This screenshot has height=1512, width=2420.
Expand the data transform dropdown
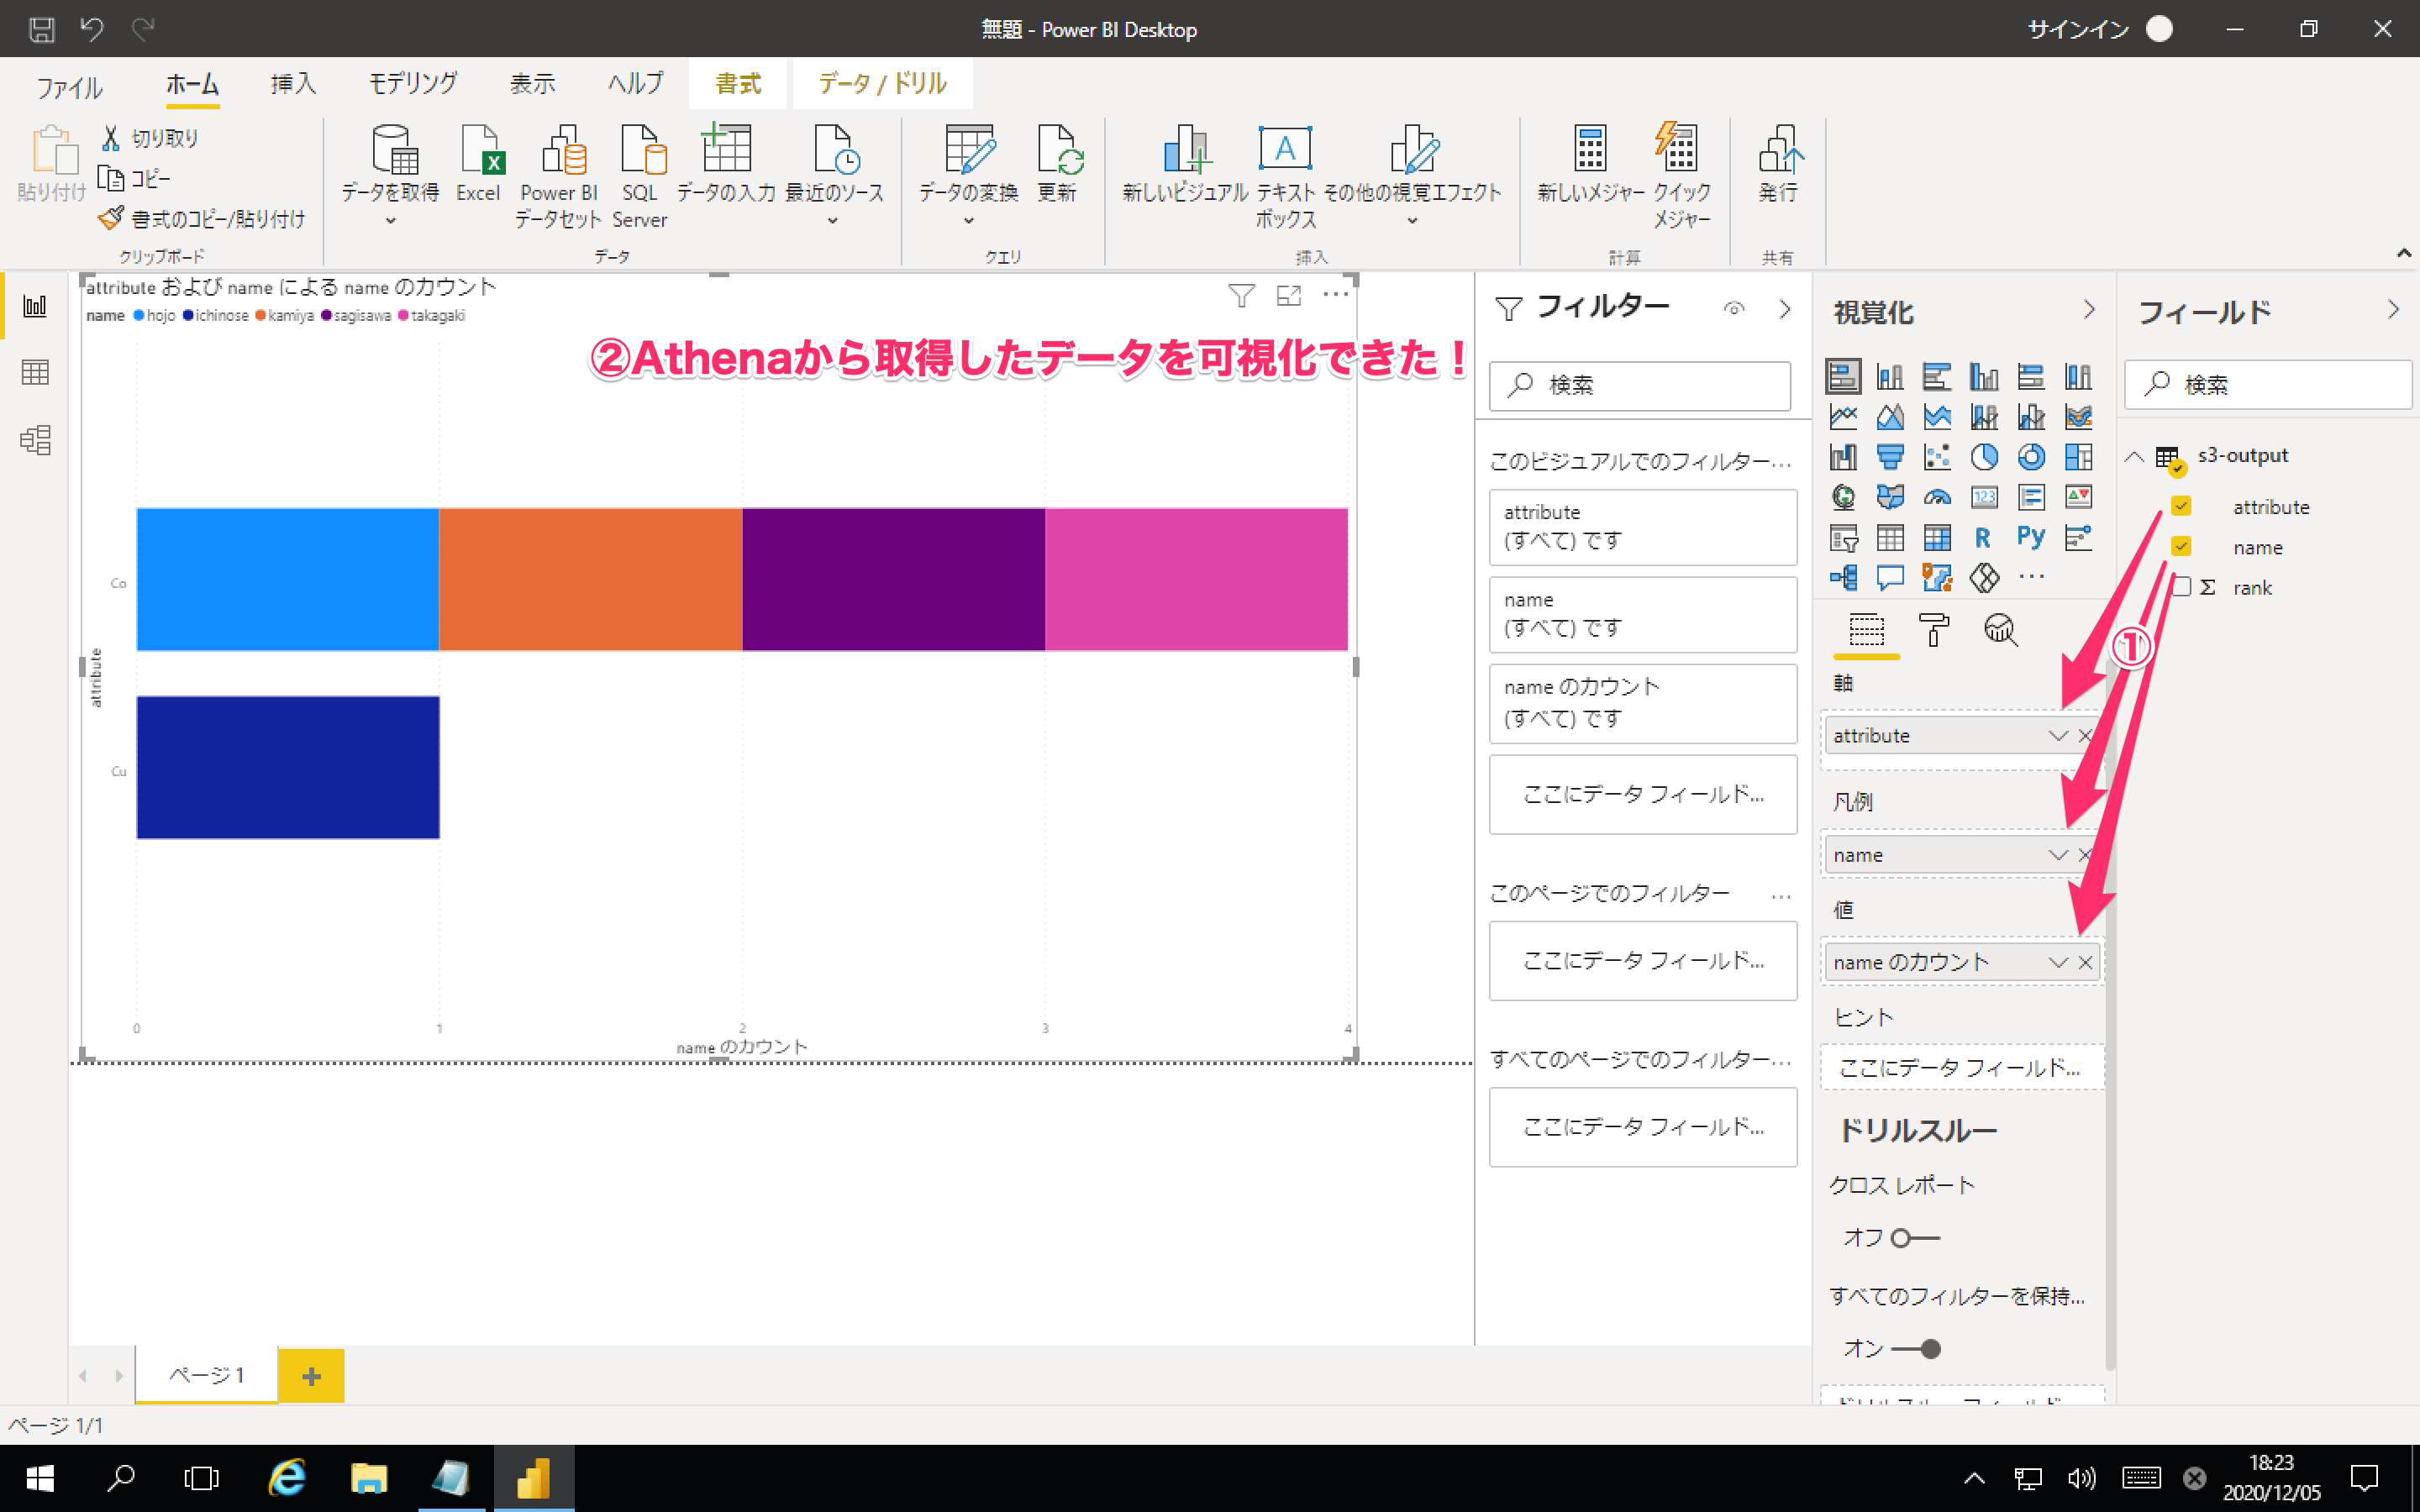click(968, 221)
